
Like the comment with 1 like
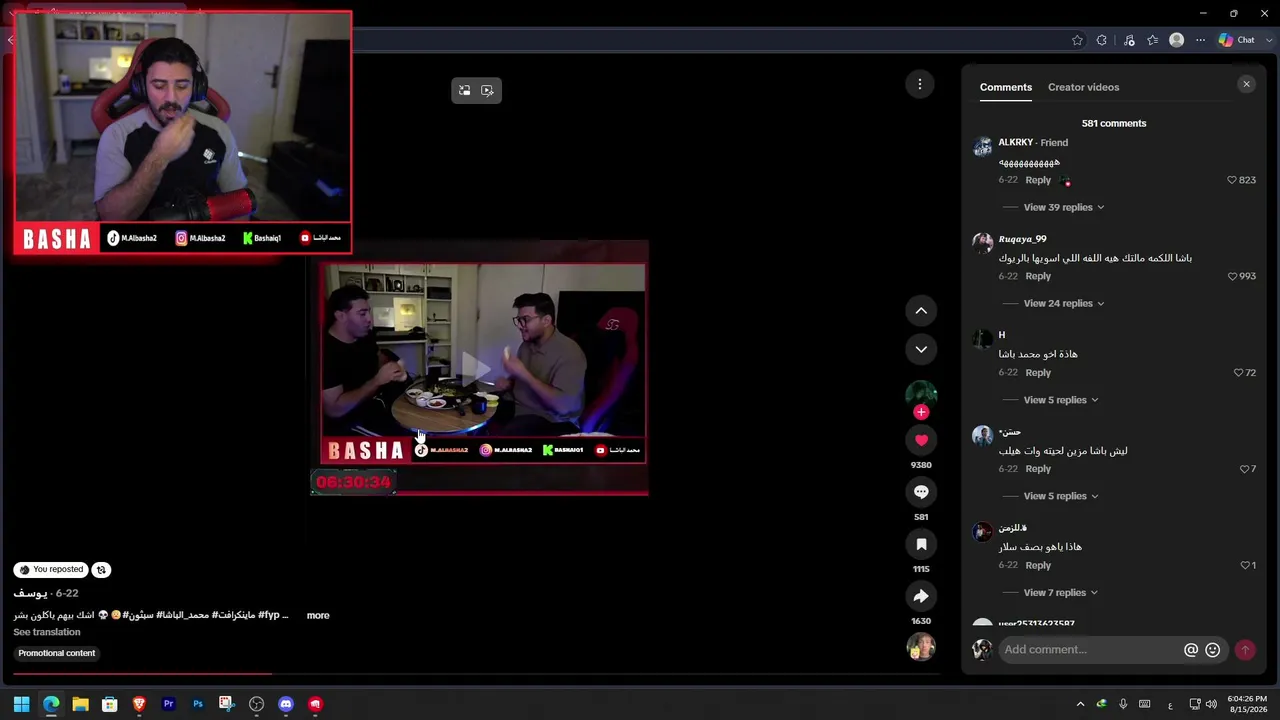point(1244,565)
